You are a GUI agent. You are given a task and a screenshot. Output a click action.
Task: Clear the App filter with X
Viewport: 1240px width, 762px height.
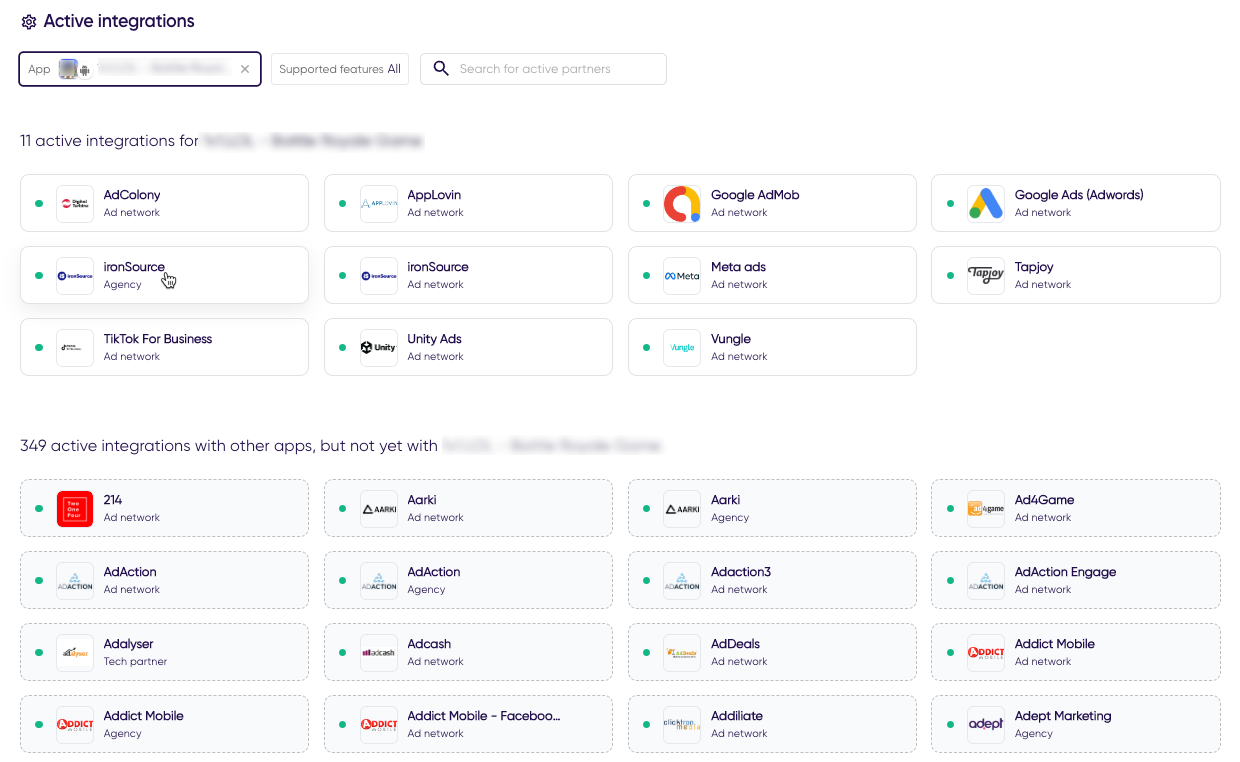(245, 69)
